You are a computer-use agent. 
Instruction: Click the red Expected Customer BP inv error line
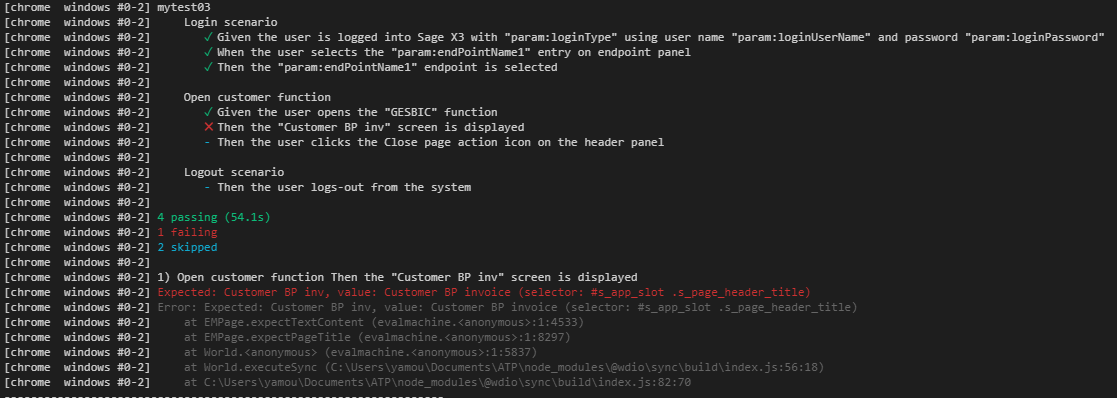pos(484,293)
